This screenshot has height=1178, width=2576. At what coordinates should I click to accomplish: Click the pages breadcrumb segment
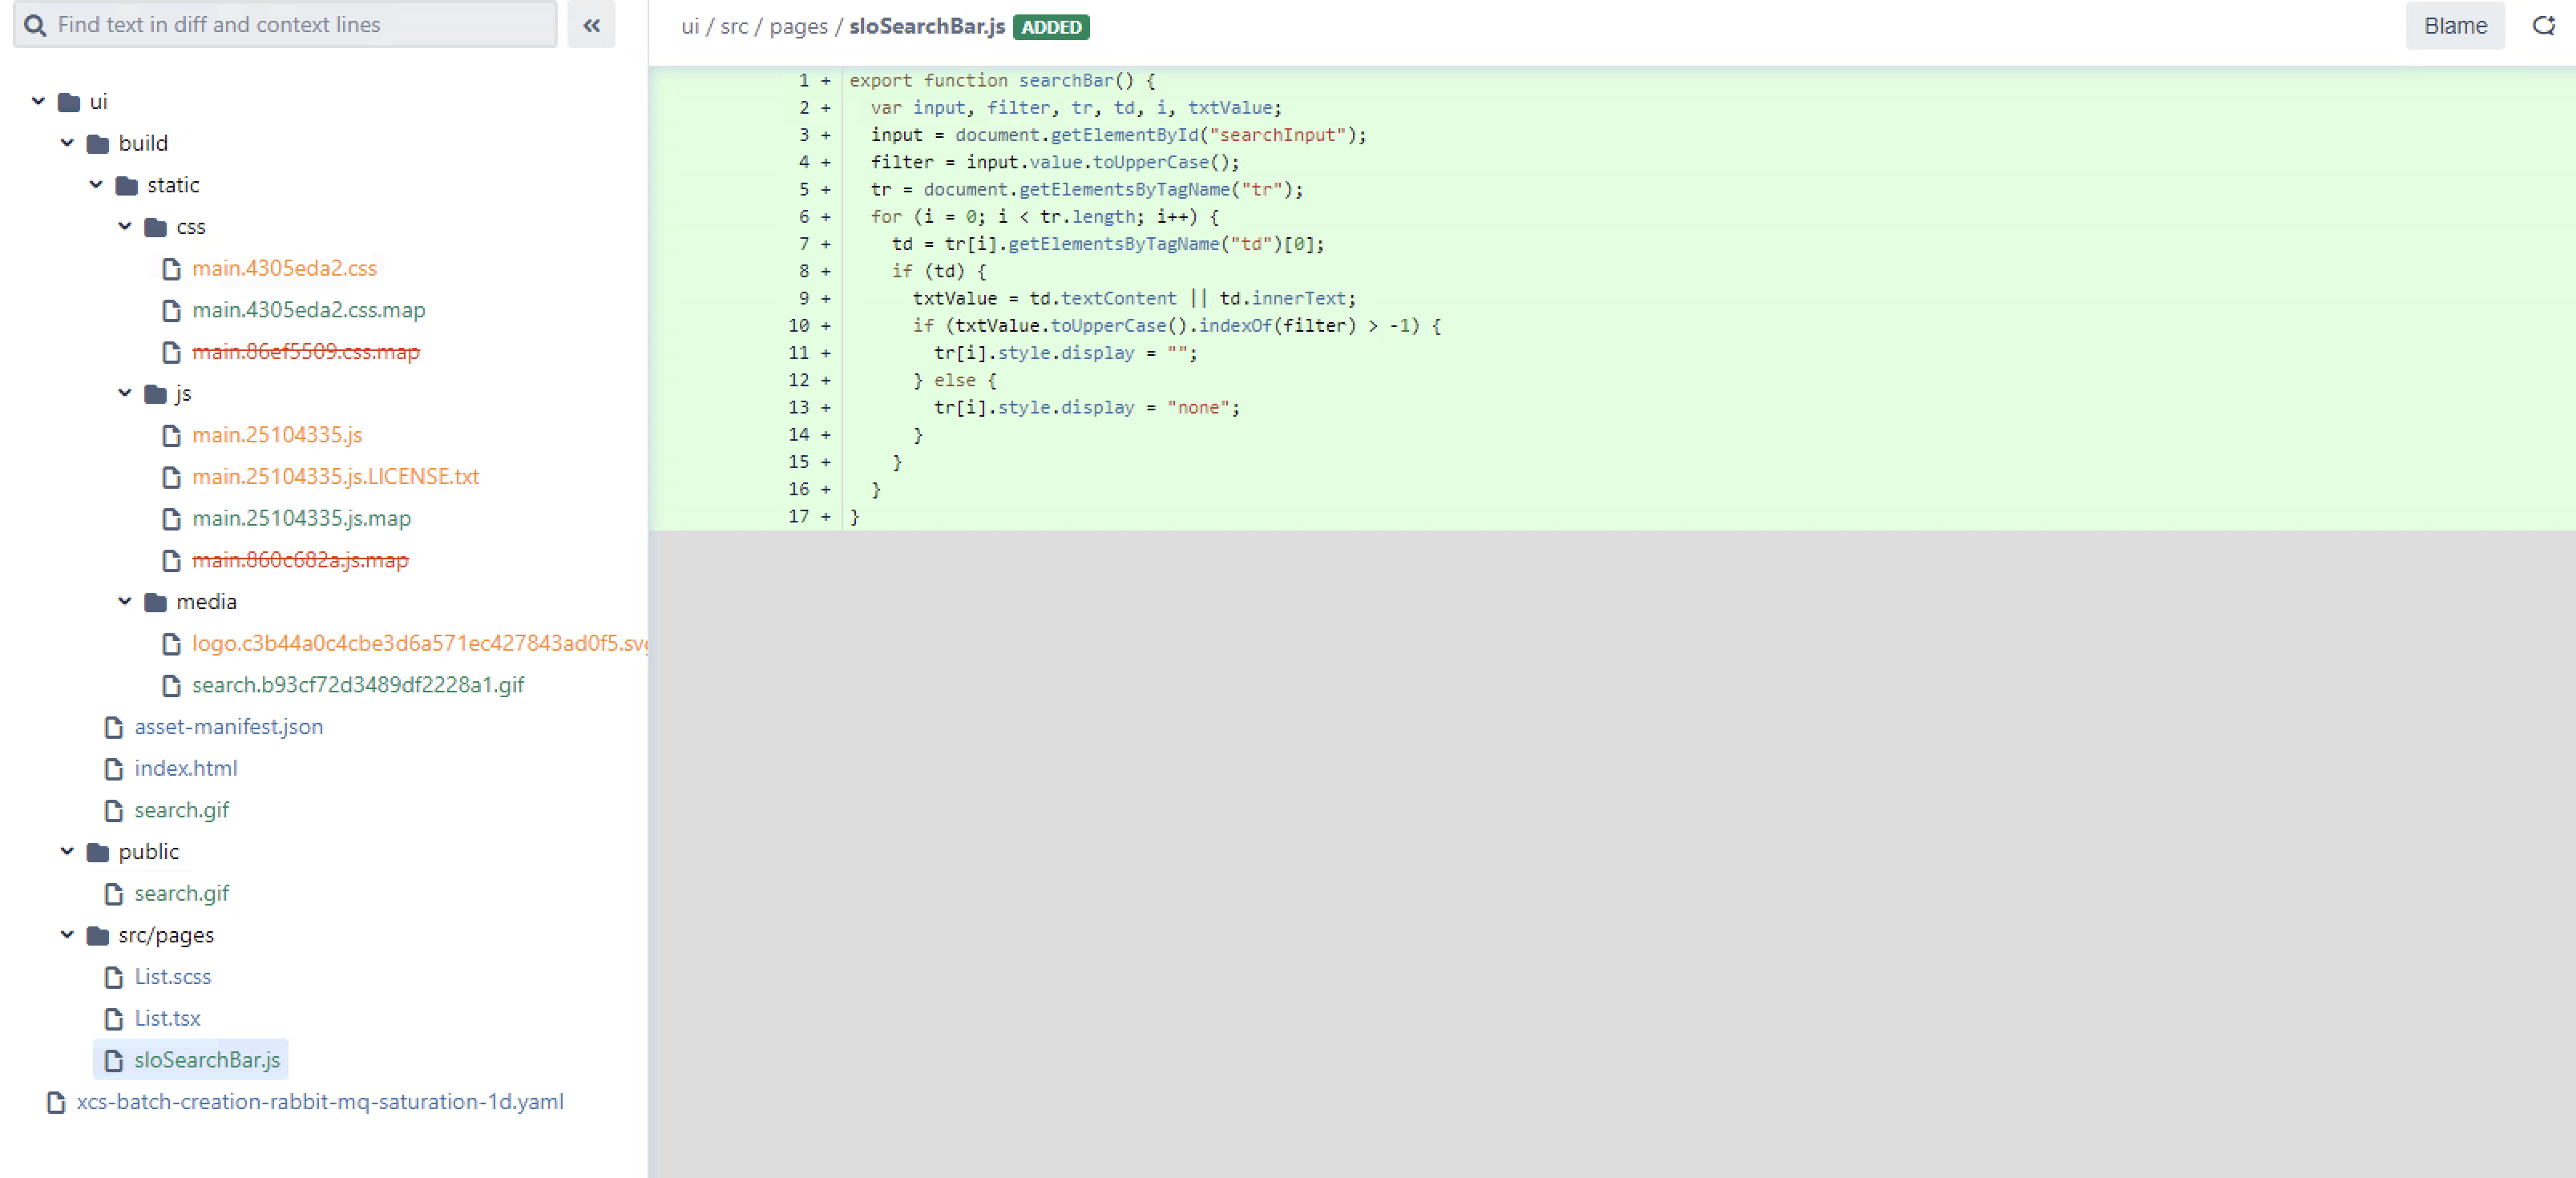(x=798, y=27)
